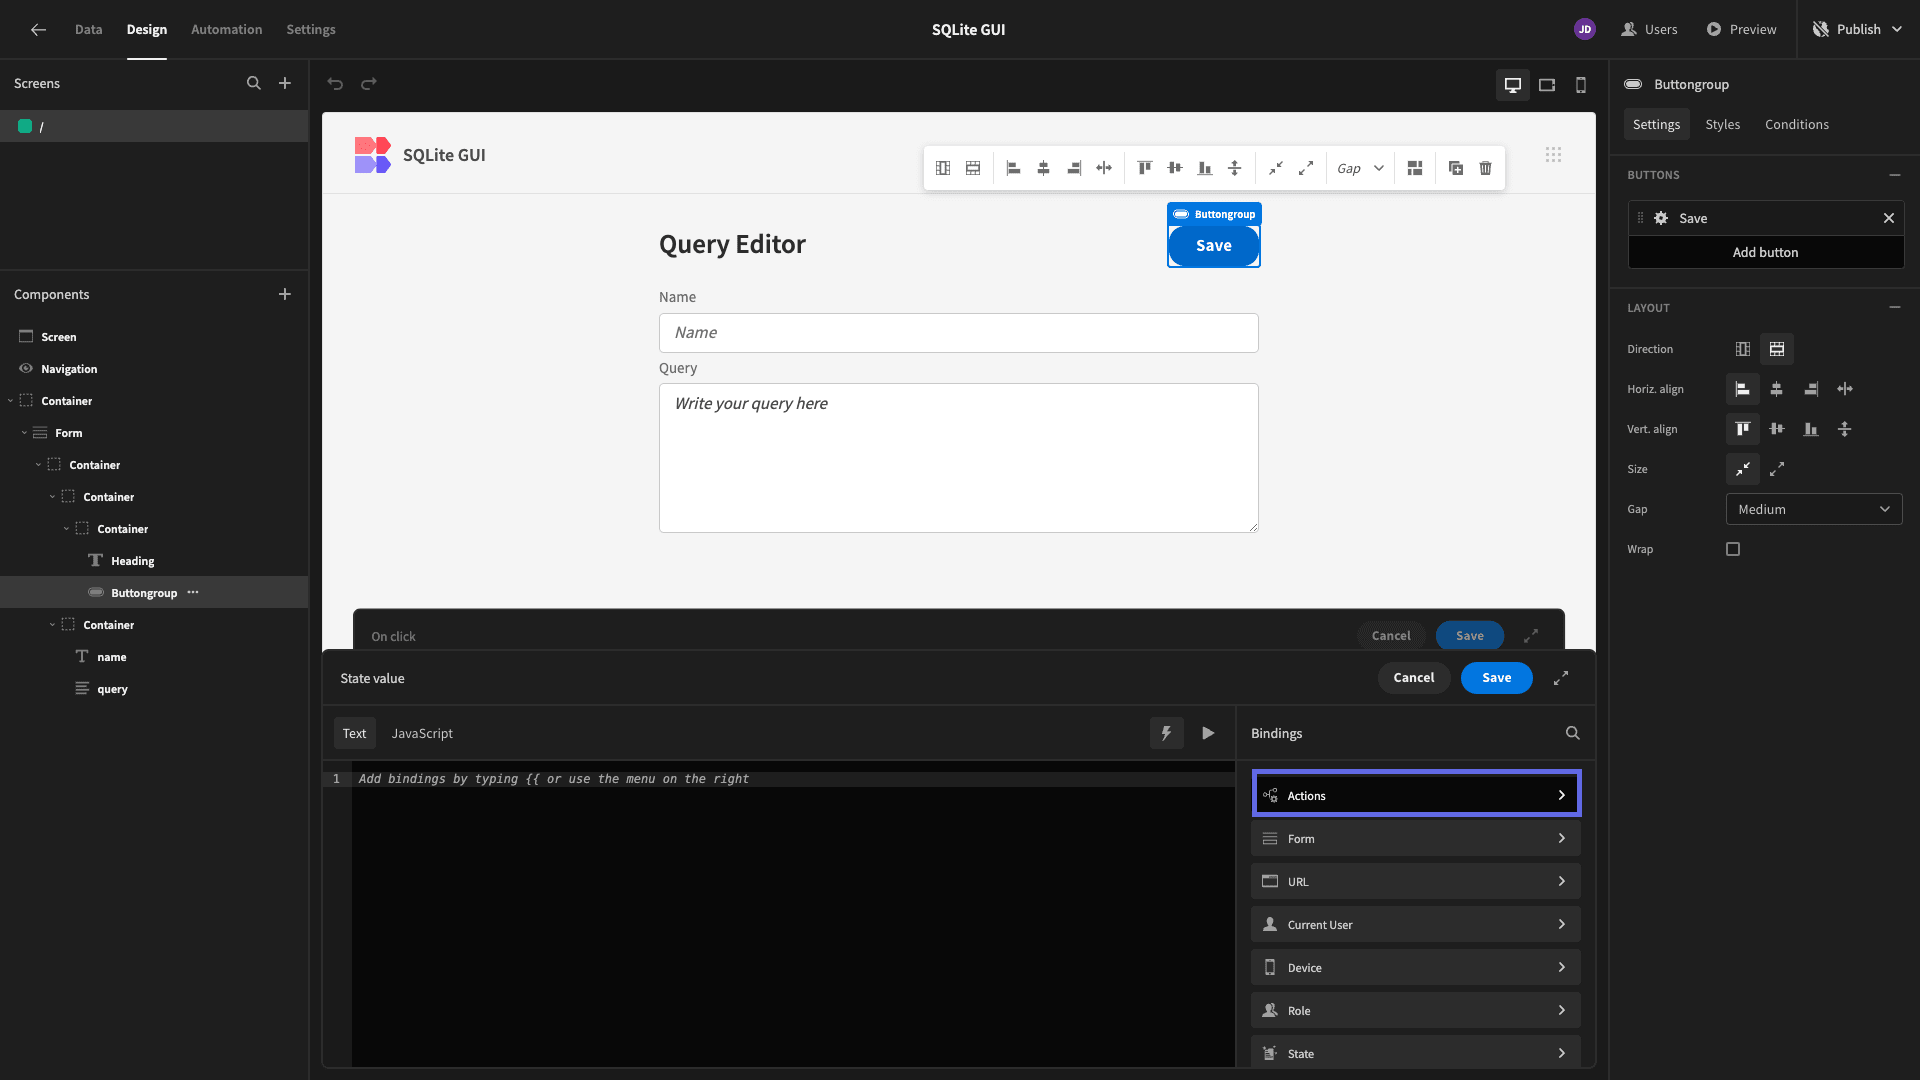Open Buttongroup row ellipsis menu
1920x1080 pixels.
[x=193, y=592]
